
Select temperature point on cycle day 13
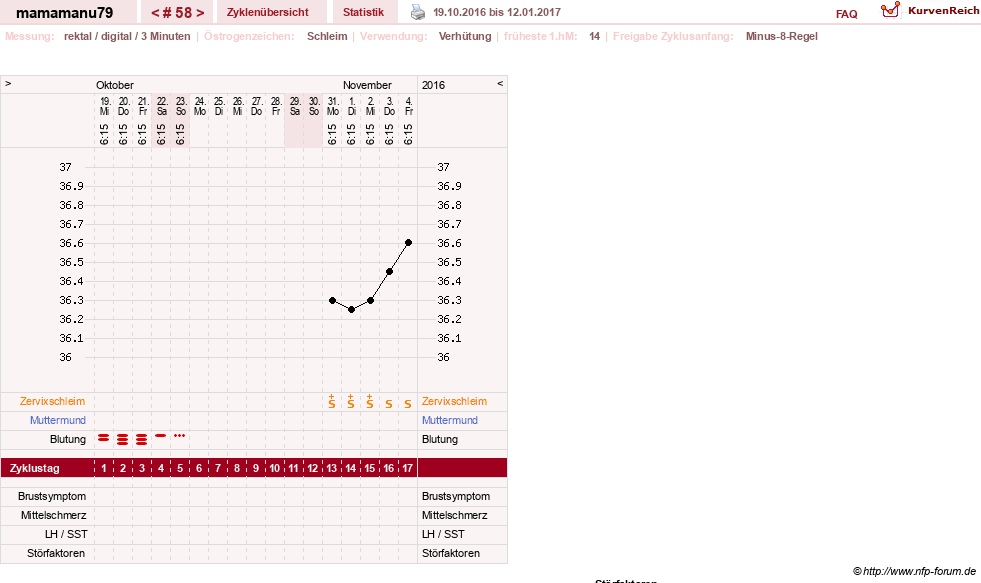click(x=332, y=300)
